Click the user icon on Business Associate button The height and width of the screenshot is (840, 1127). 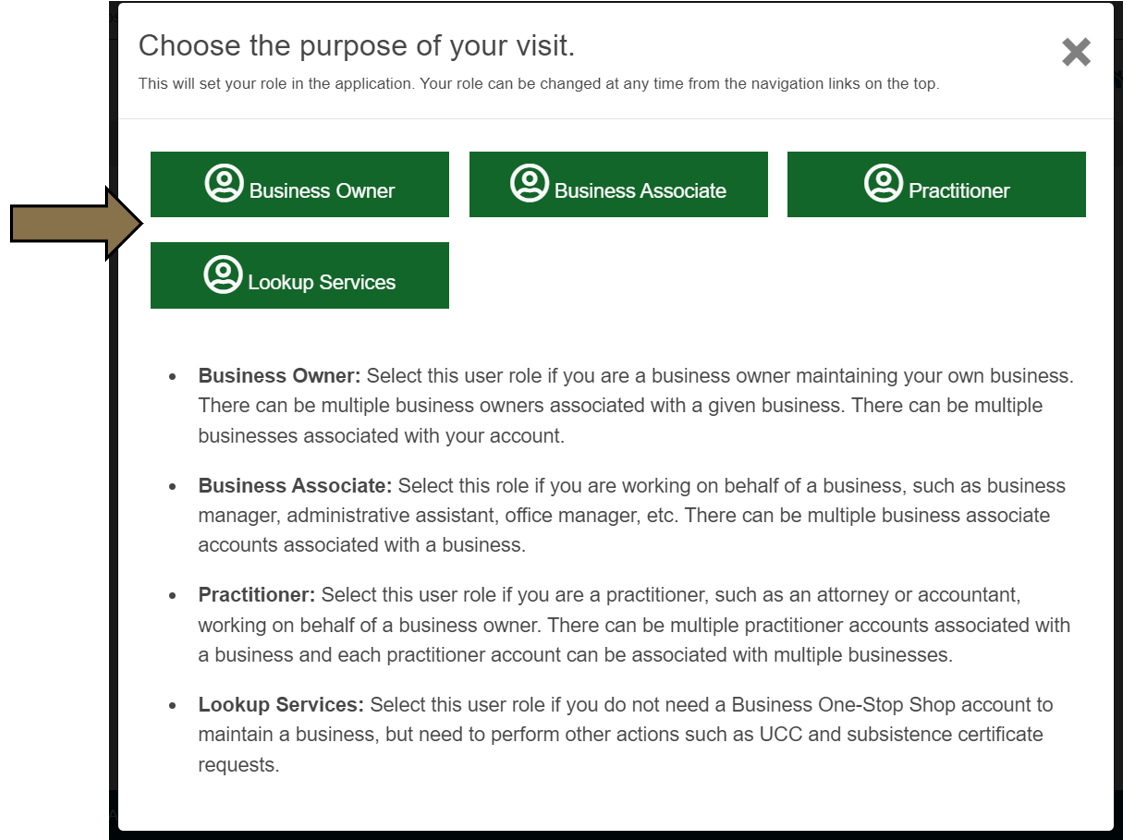point(530,183)
